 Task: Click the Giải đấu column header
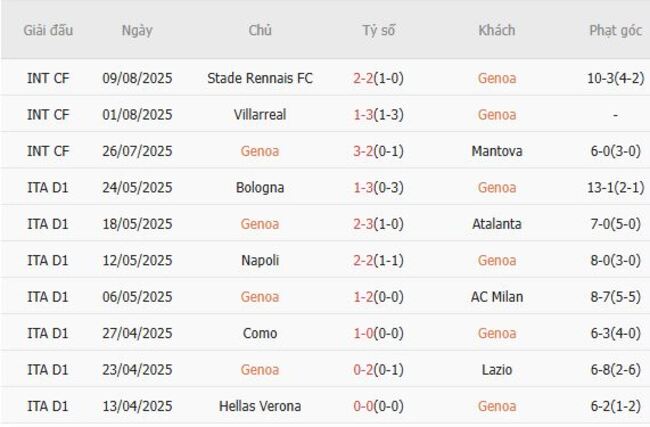(49, 30)
